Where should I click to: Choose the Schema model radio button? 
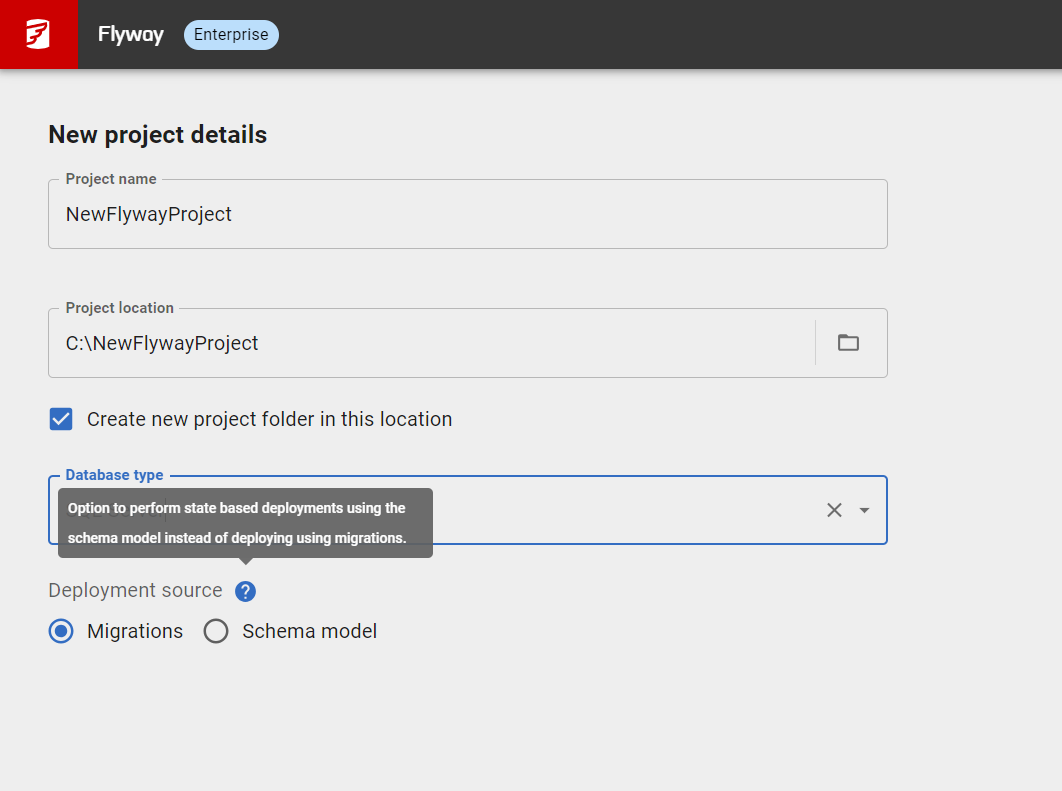pos(216,631)
